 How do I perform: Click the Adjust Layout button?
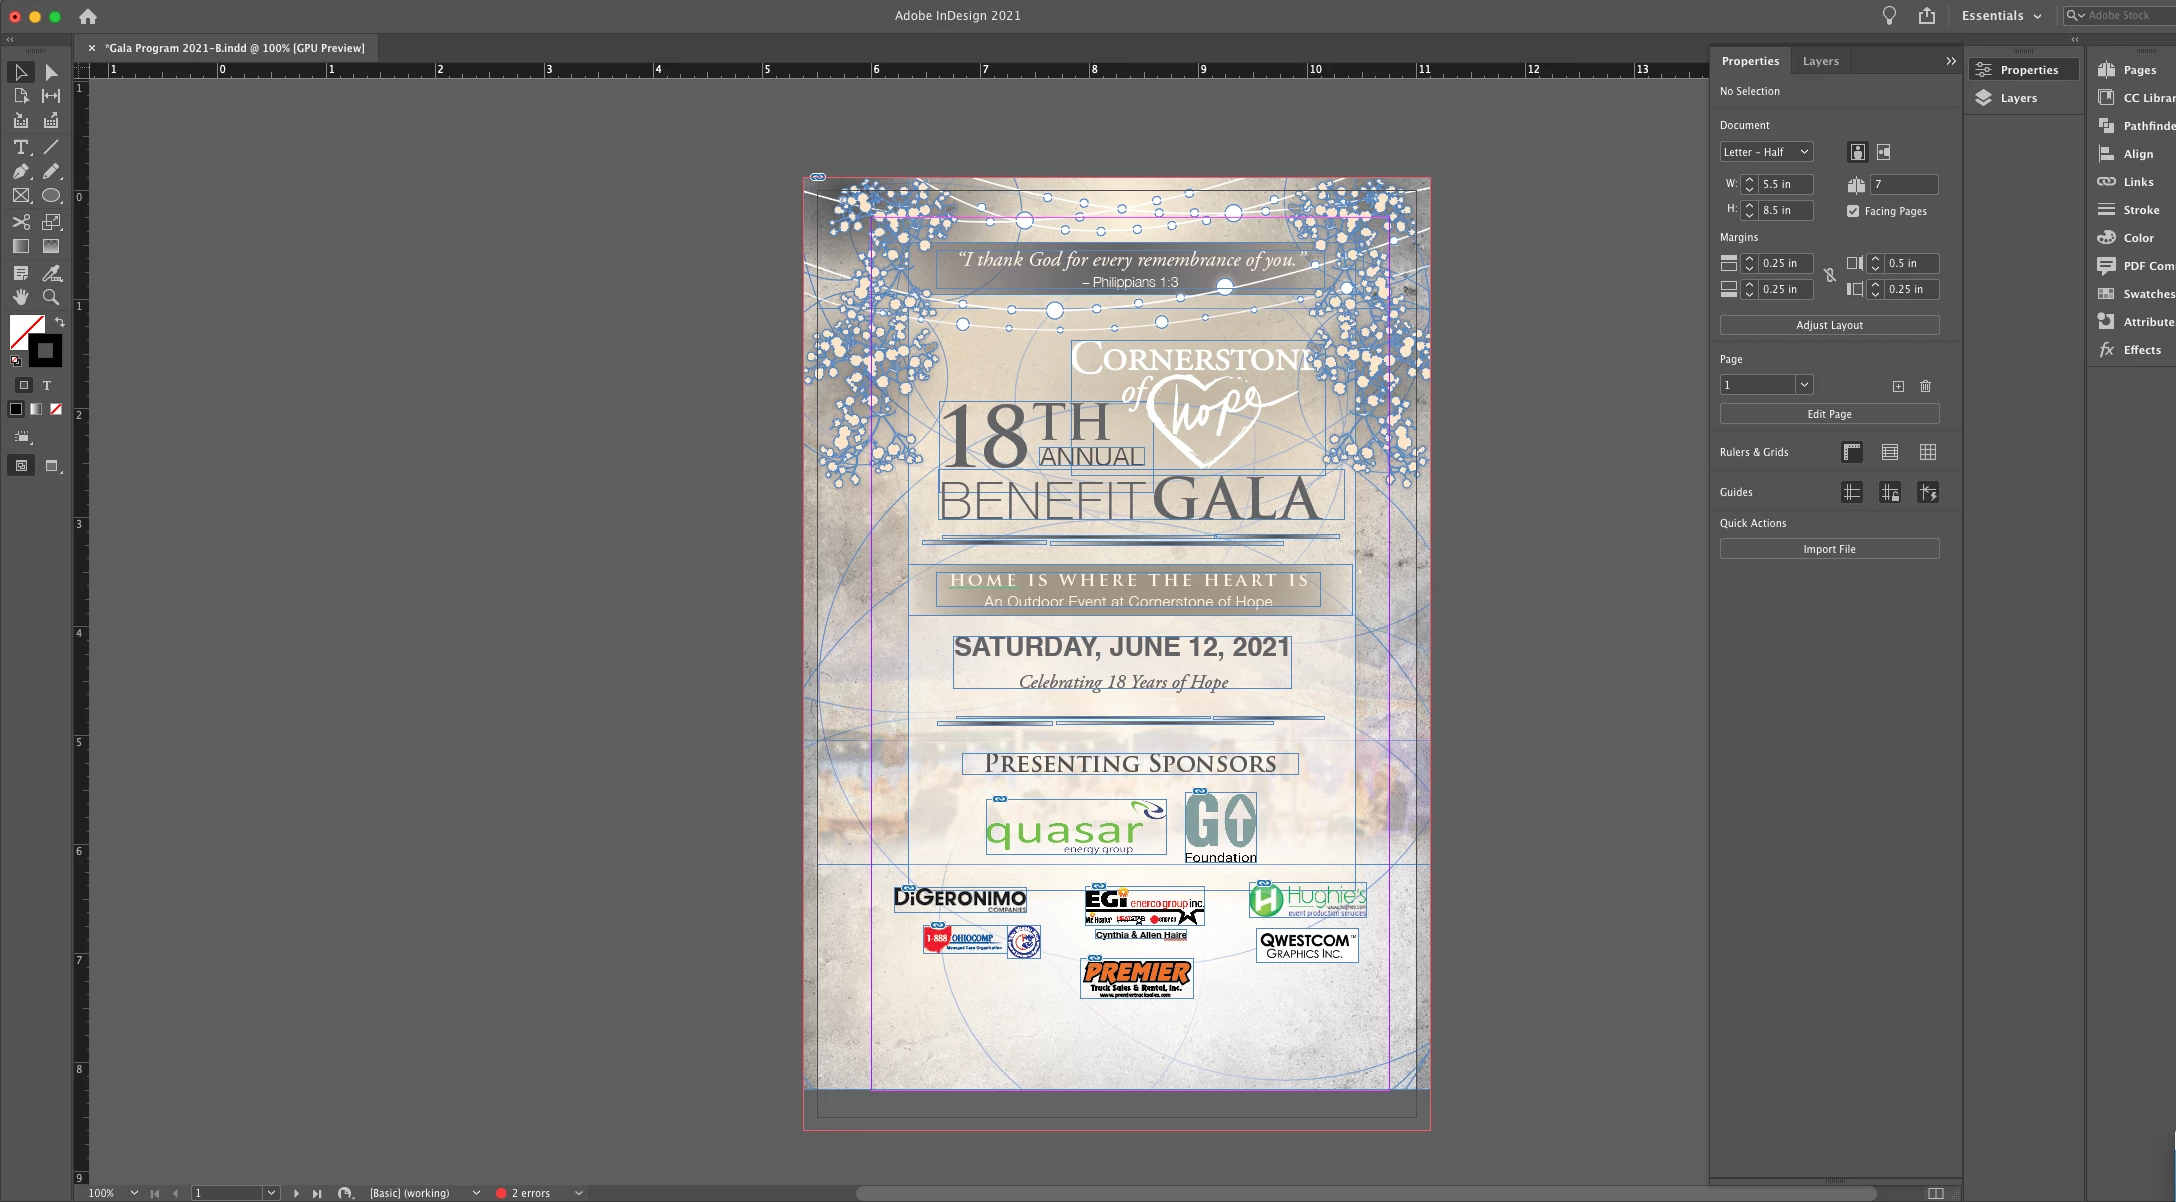tap(1829, 325)
